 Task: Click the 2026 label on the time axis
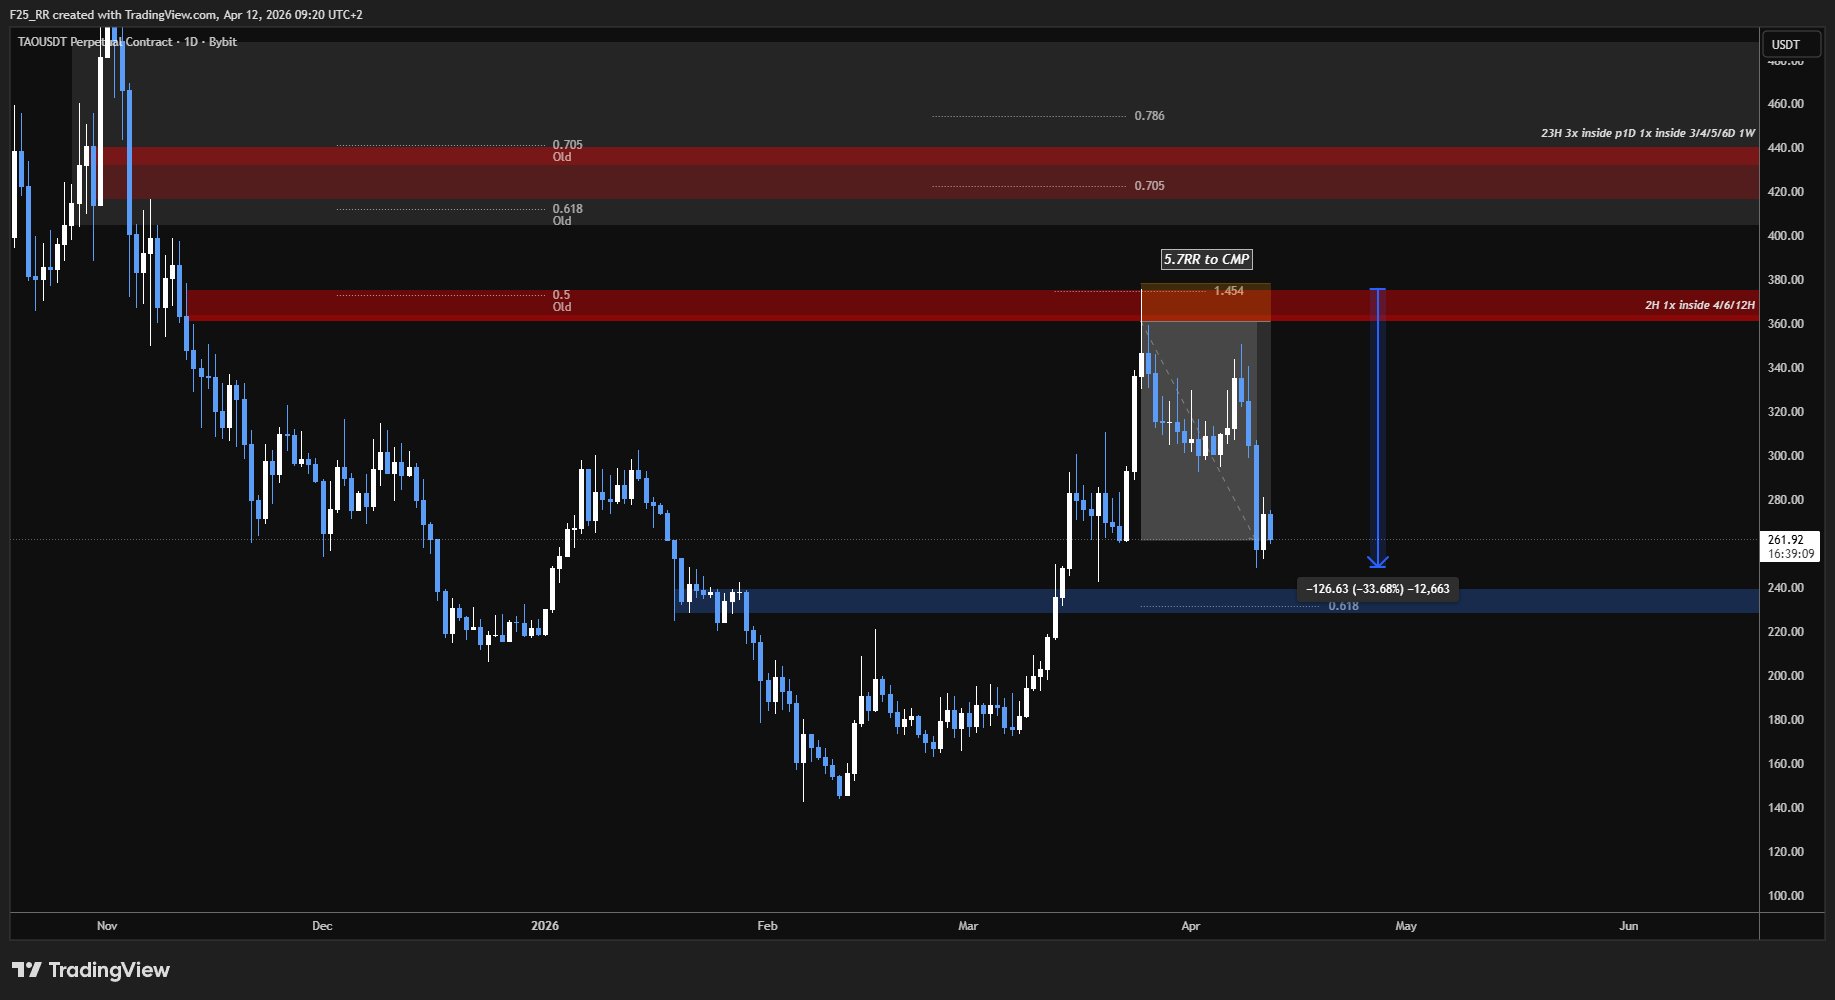tap(545, 926)
